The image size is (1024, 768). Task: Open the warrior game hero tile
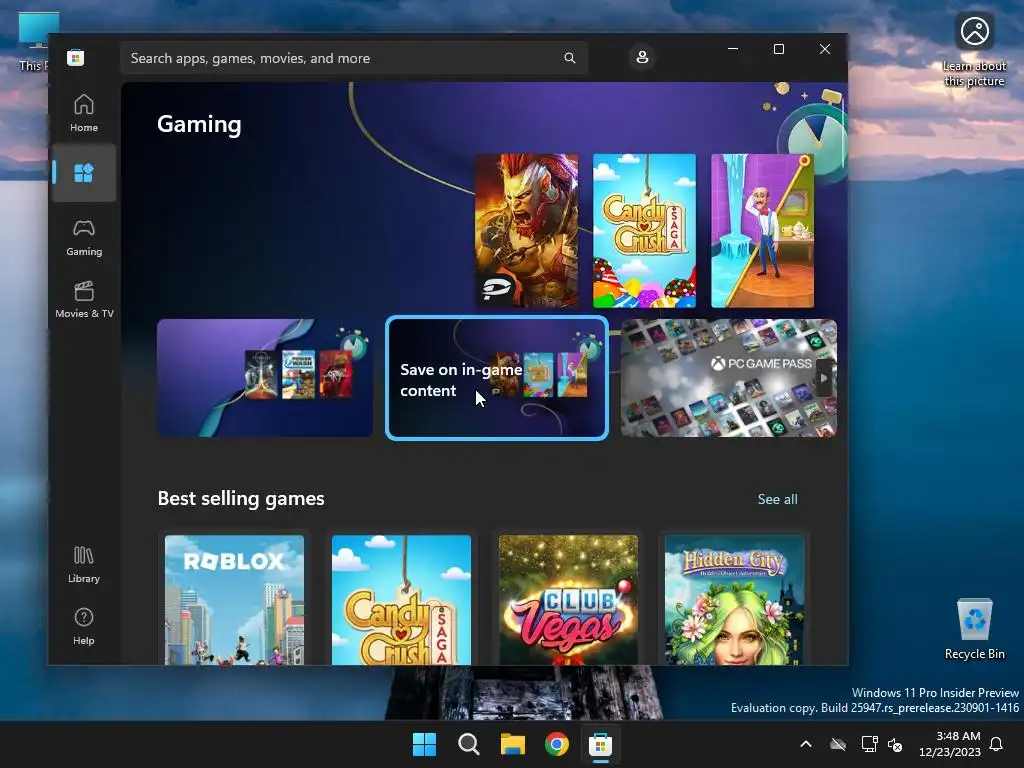[x=526, y=231]
